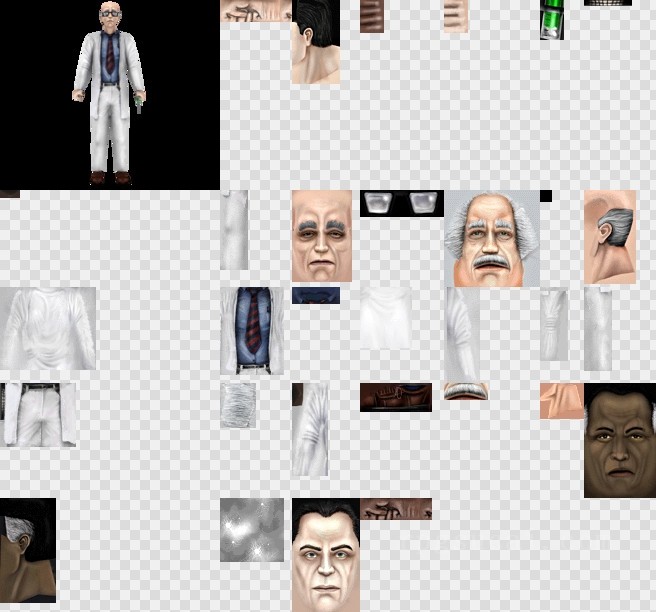Select the white-haired mustached face texture
656x612 pixels.
coord(491,239)
